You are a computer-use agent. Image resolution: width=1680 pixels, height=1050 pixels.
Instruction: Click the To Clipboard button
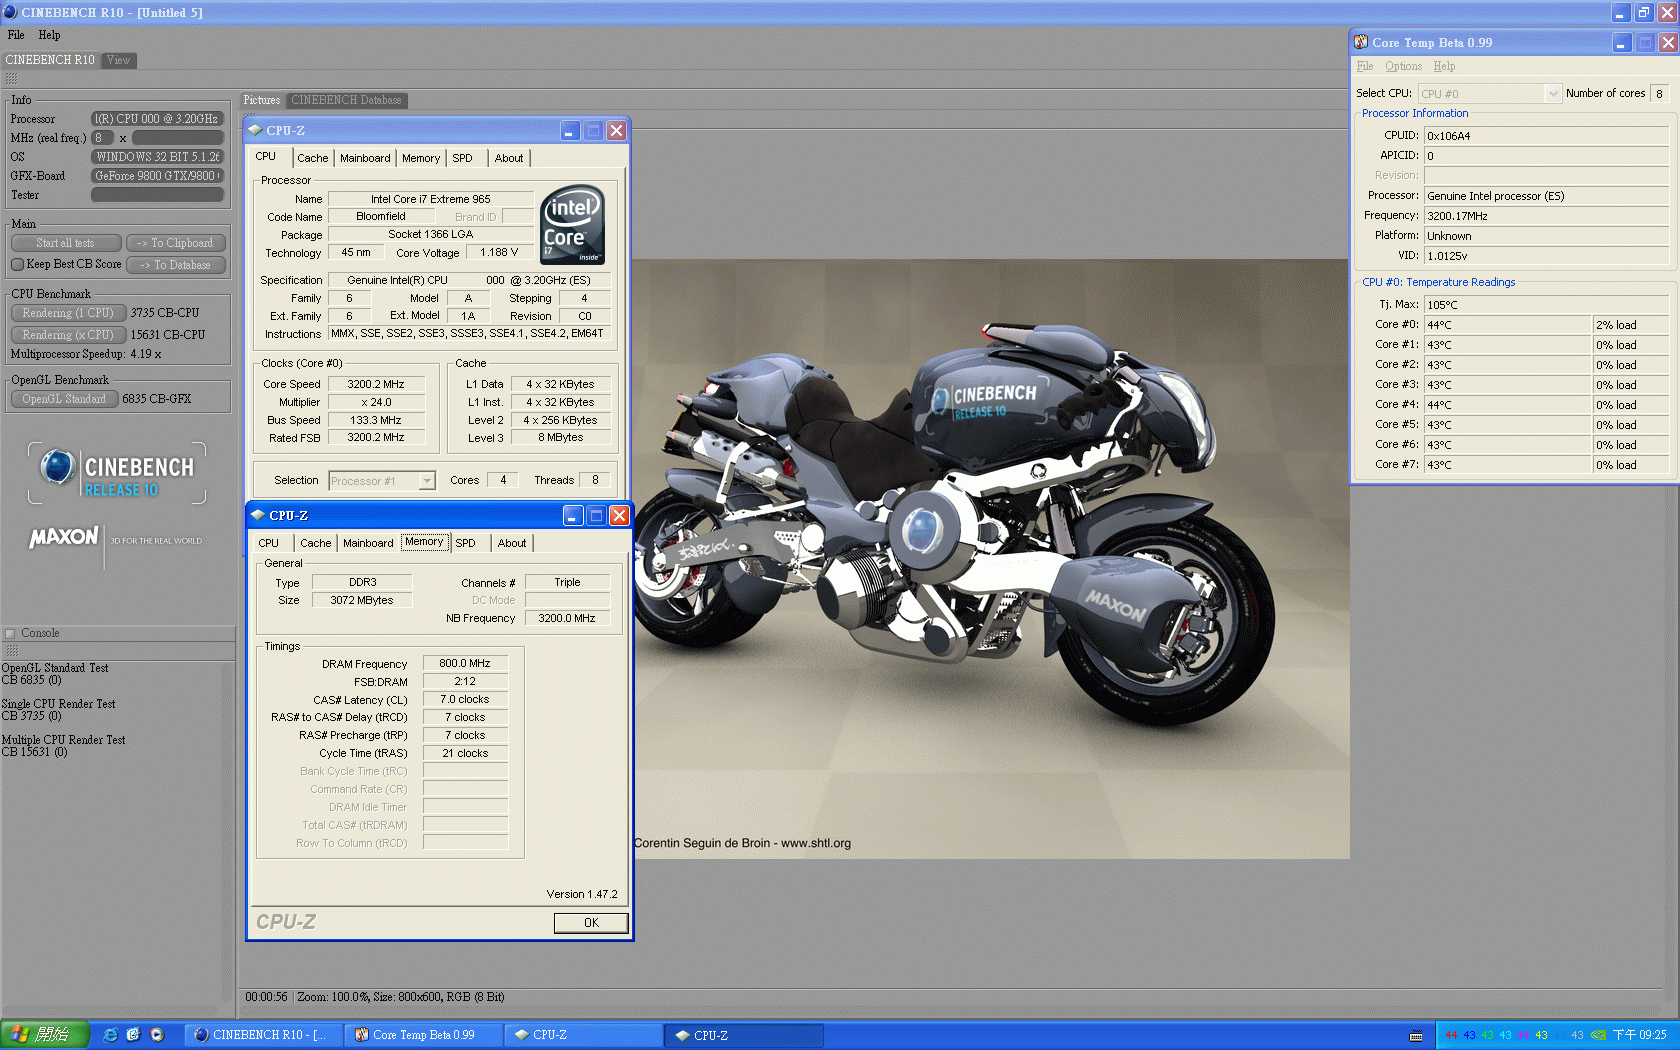[176, 243]
